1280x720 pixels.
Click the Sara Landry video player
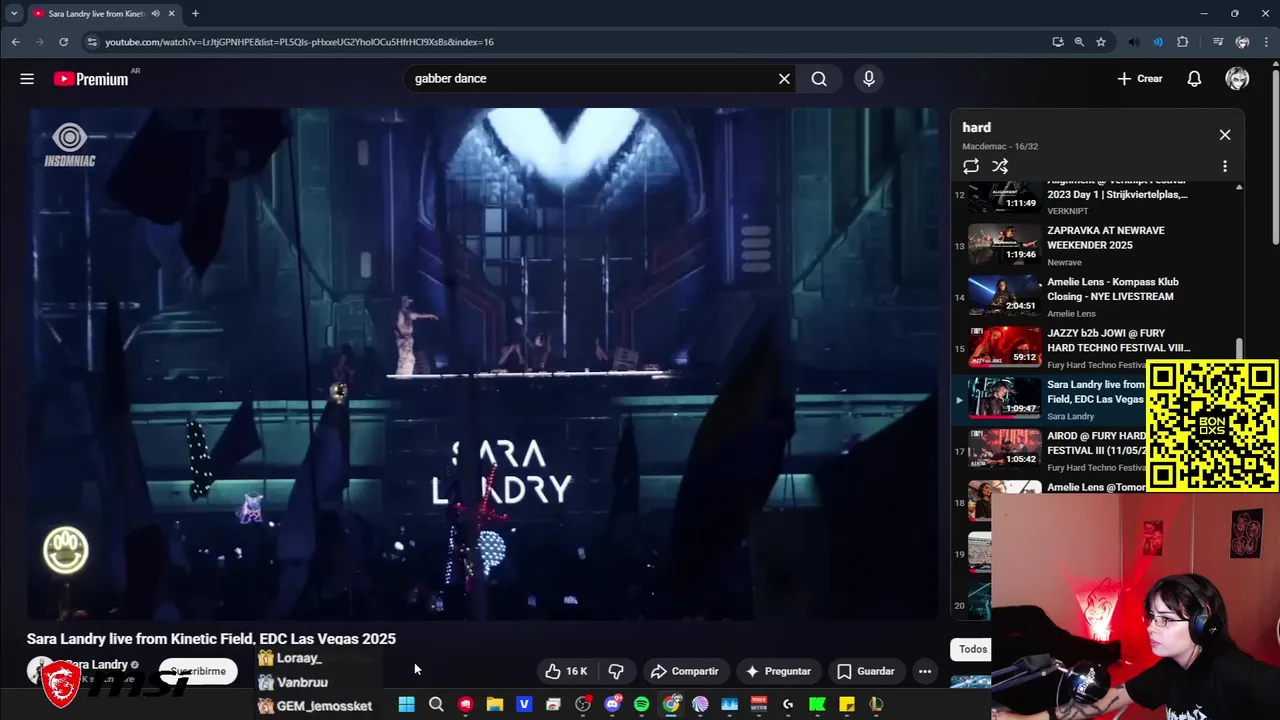pos(483,364)
